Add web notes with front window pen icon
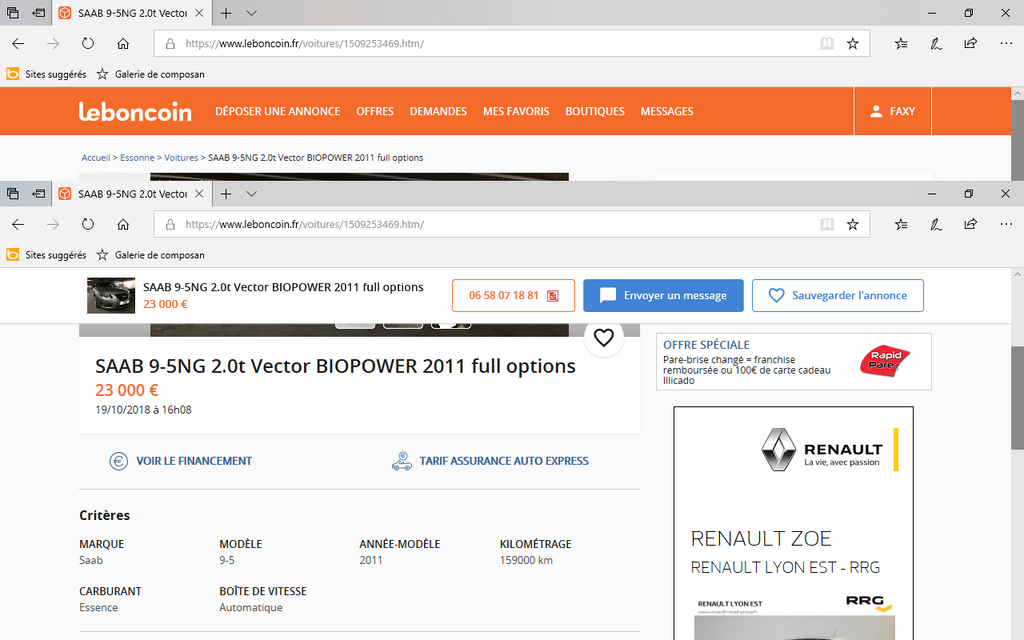 pos(936,225)
